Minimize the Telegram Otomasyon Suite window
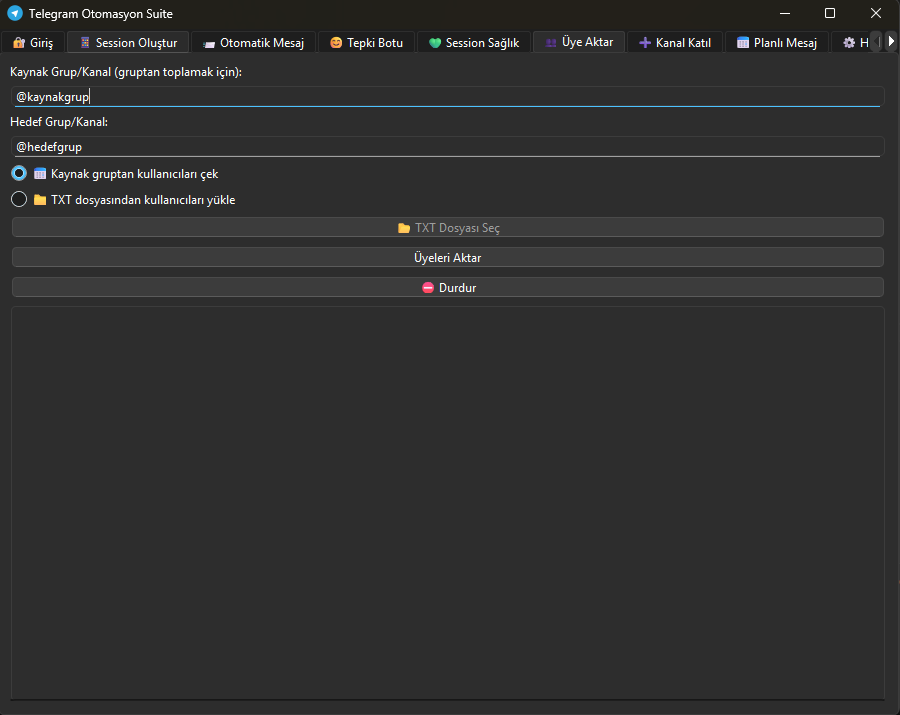900x715 pixels. [785, 13]
